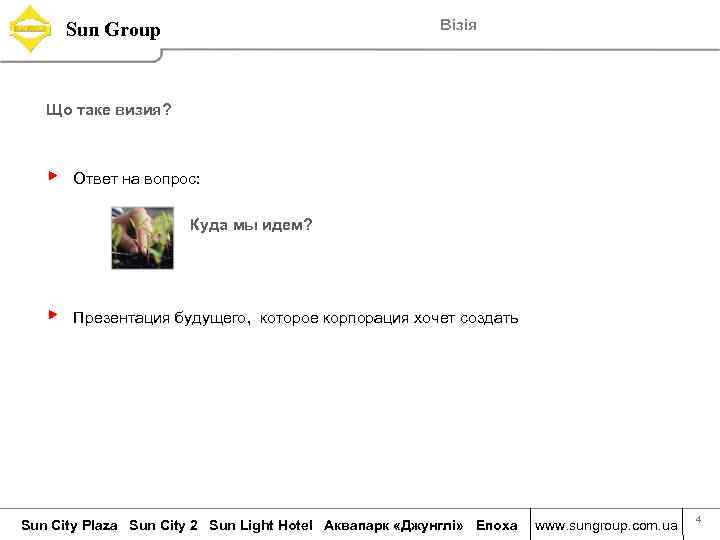Image resolution: width=720 pixels, height=540 pixels.
Task: Select the bold text 'Куда мы идем?'
Action: click(x=251, y=225)
